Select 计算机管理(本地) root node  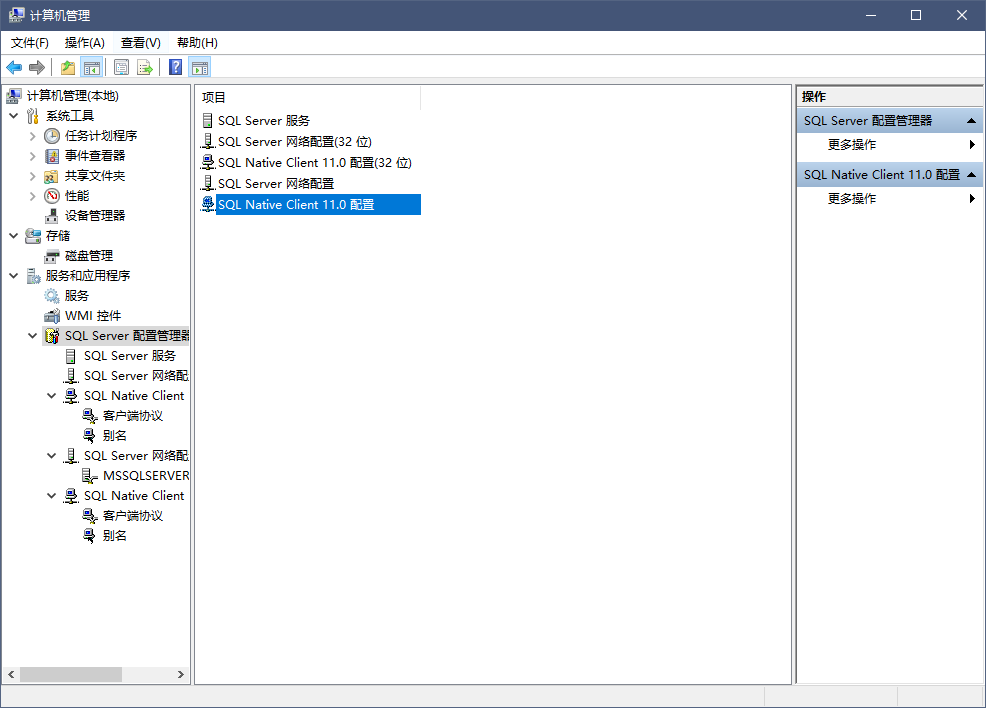point(72,96)
